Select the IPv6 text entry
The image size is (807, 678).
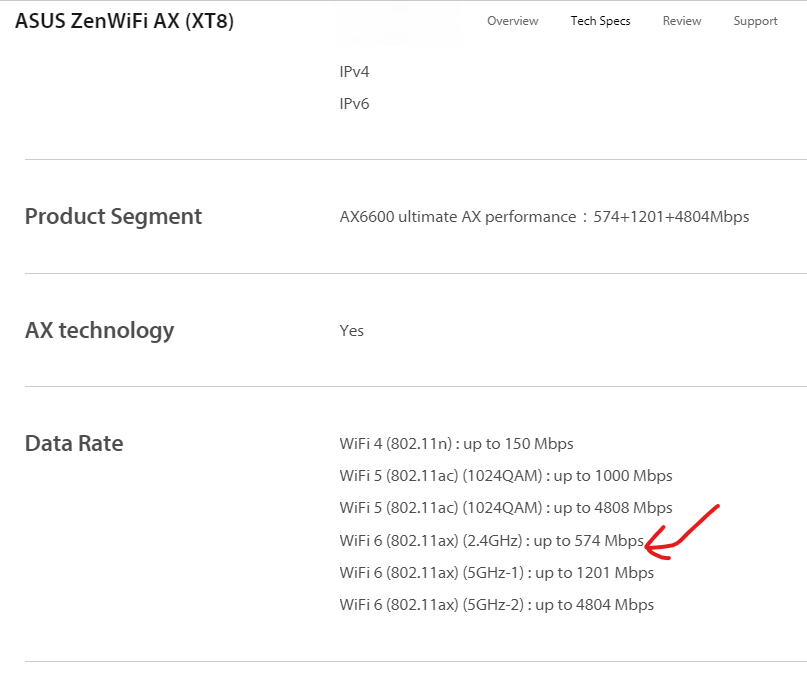355,104
